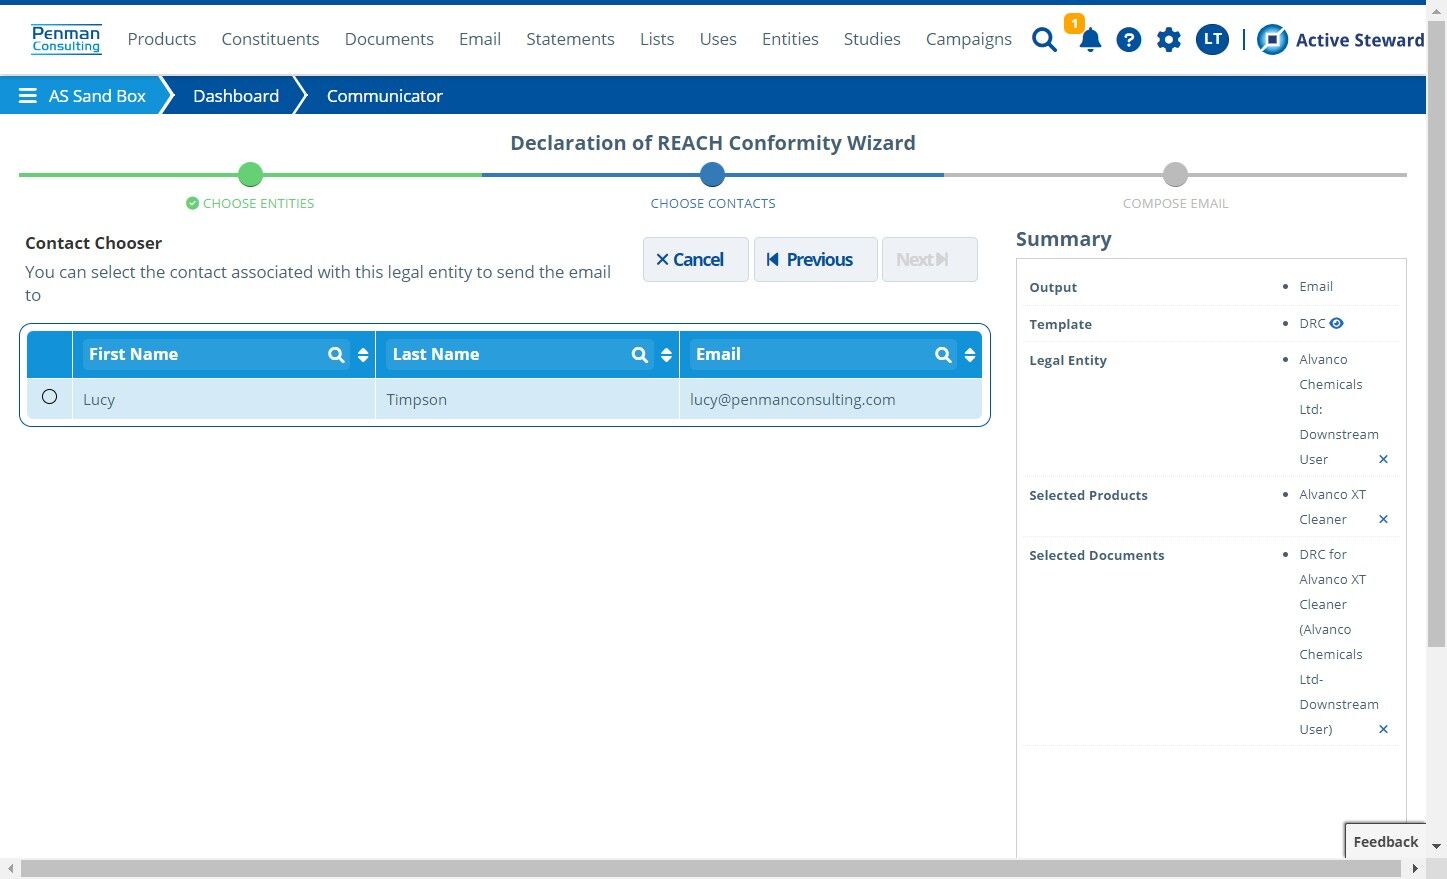The height and width of the screenshot is (879, 1447).
Task: Click the Choose Contacts step marker
Action: point(712,175)
